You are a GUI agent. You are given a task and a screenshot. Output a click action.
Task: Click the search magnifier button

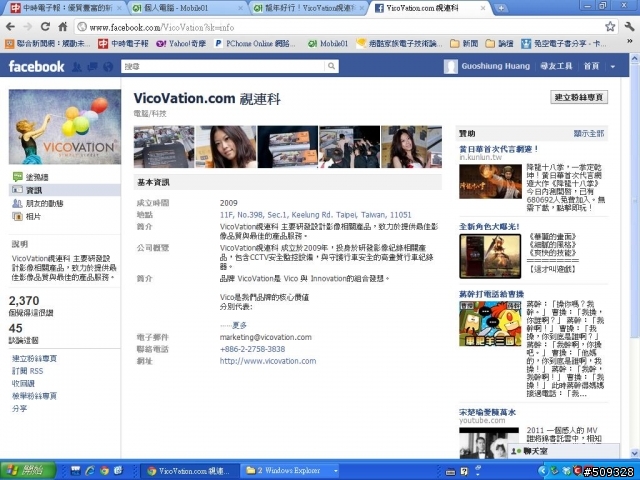(x=331, y=66)
